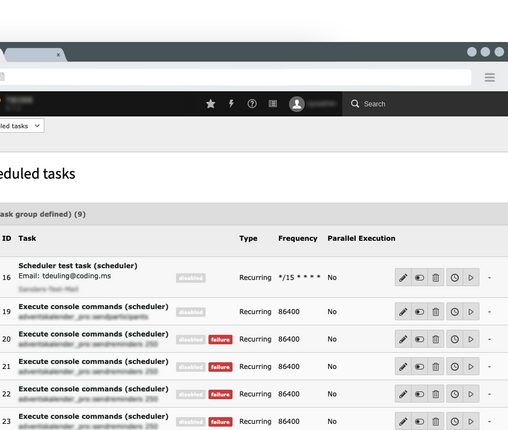508x430 pixels.
Task: Click the clock icon for task 21
Action: click(x=455, y=367)
